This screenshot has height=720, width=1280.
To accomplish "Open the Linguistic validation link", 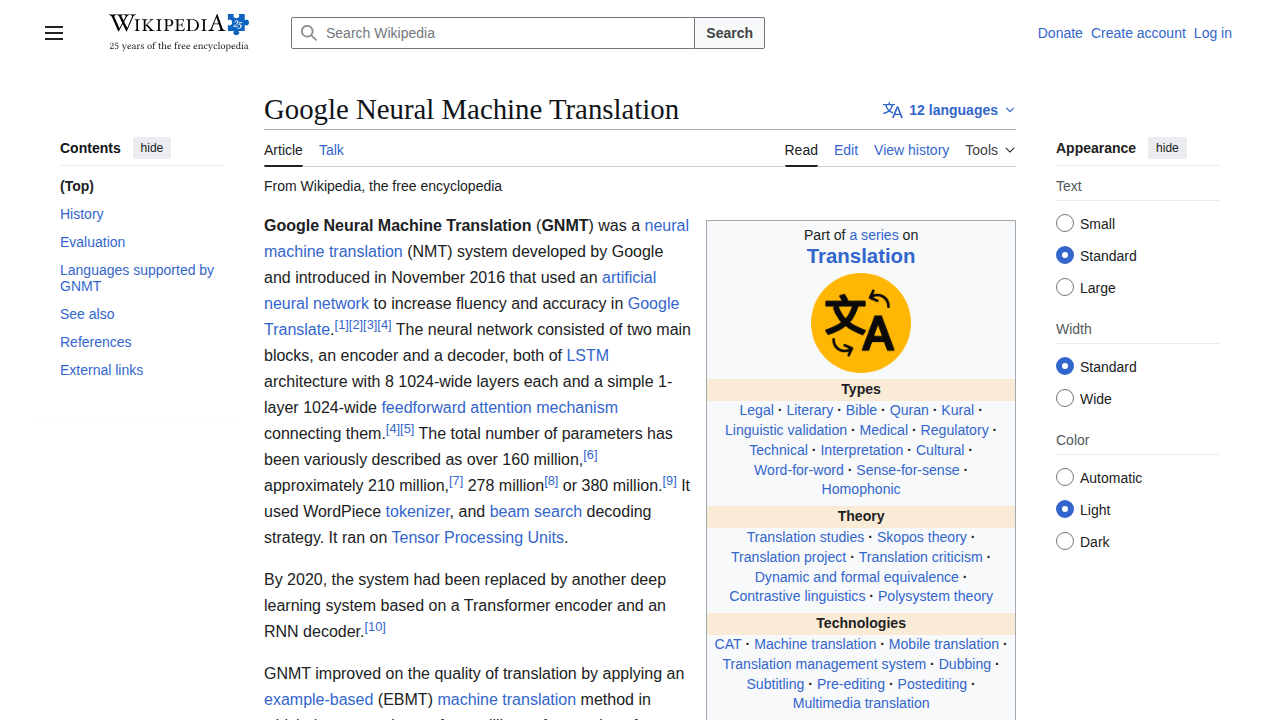I will 786,430.
